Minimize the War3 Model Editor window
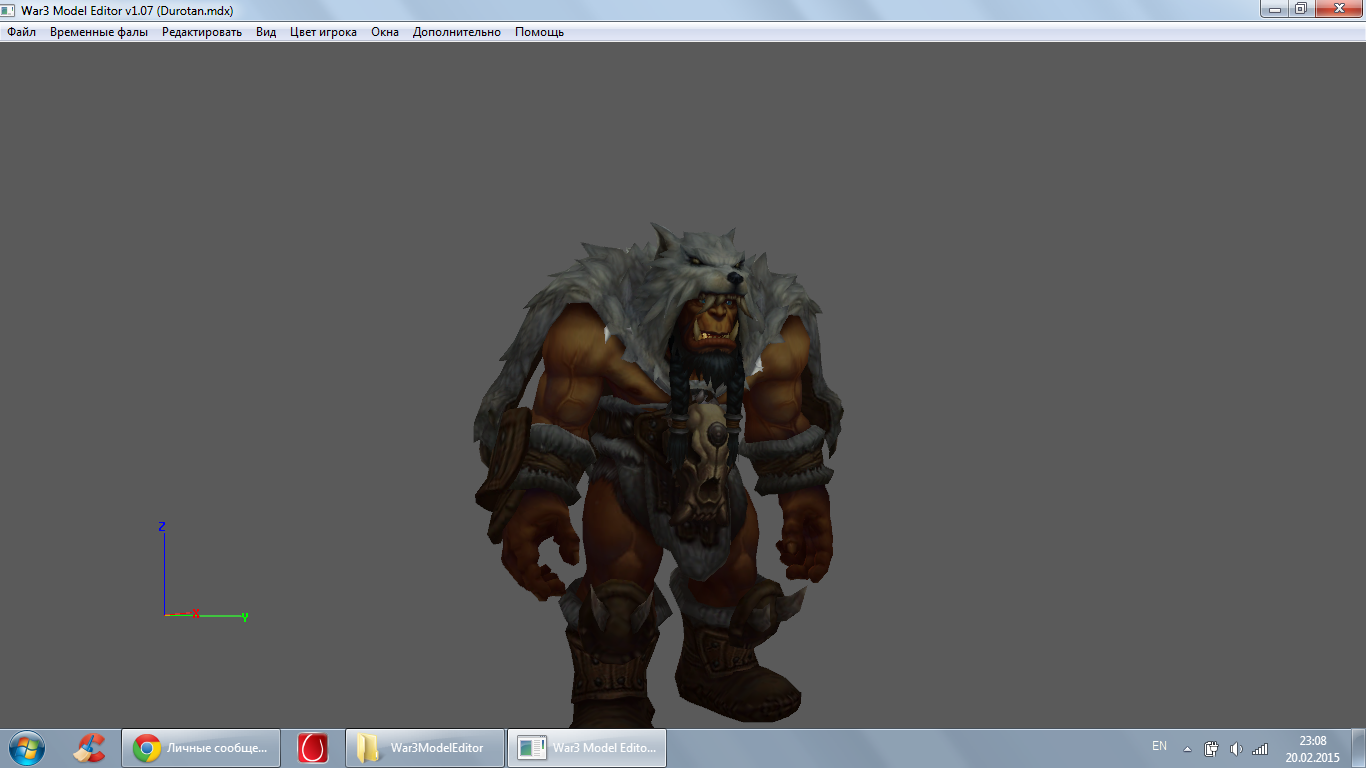This screenshot has height=768, width=1366. pyautogui.click(x=1273, y=9)
